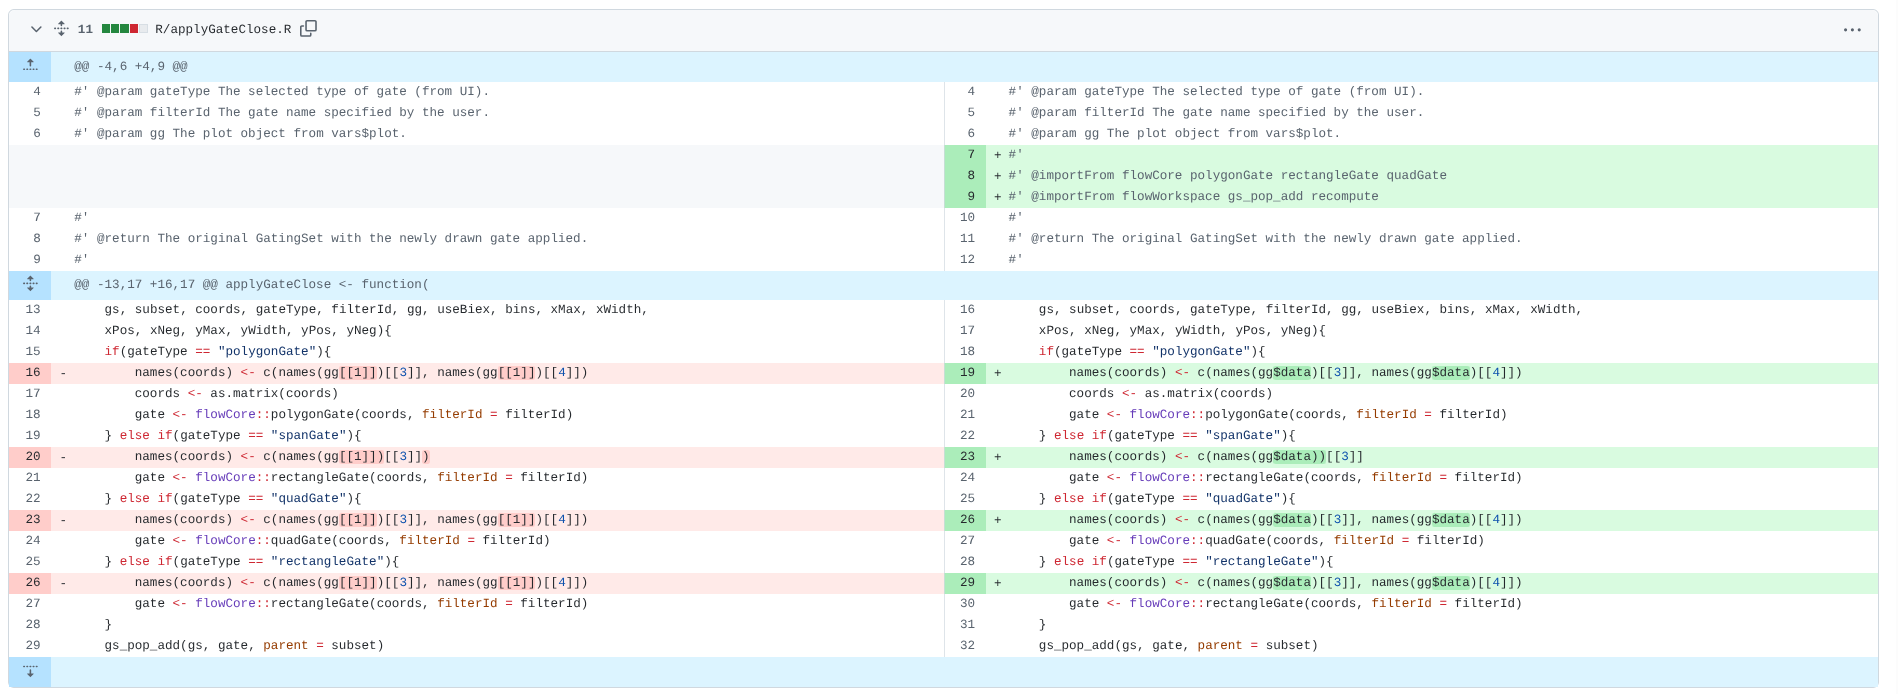Click the R/applyGateClose.R file name
This screenshot has width=1898, height=694.
point(223,29)
